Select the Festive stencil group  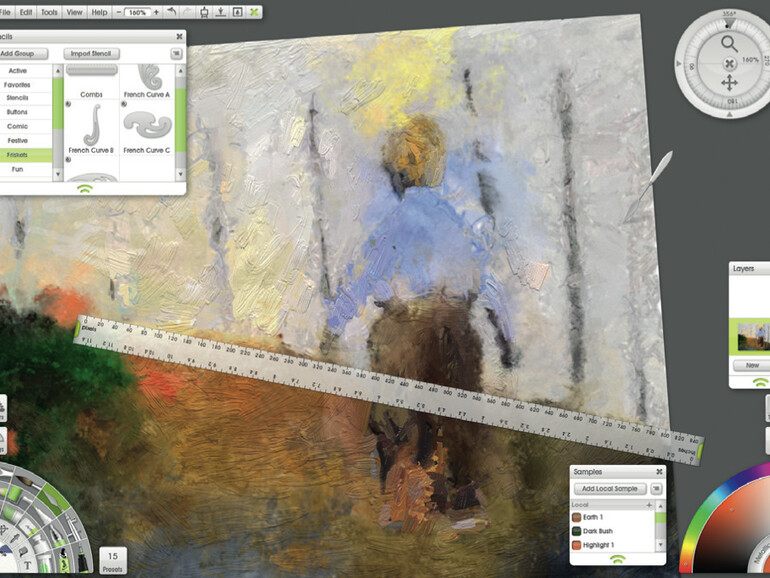click(x=26, y=140)
